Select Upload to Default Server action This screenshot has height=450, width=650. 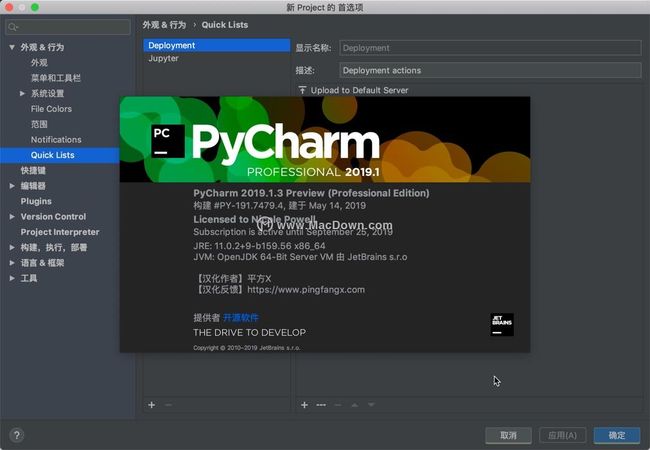359,90
